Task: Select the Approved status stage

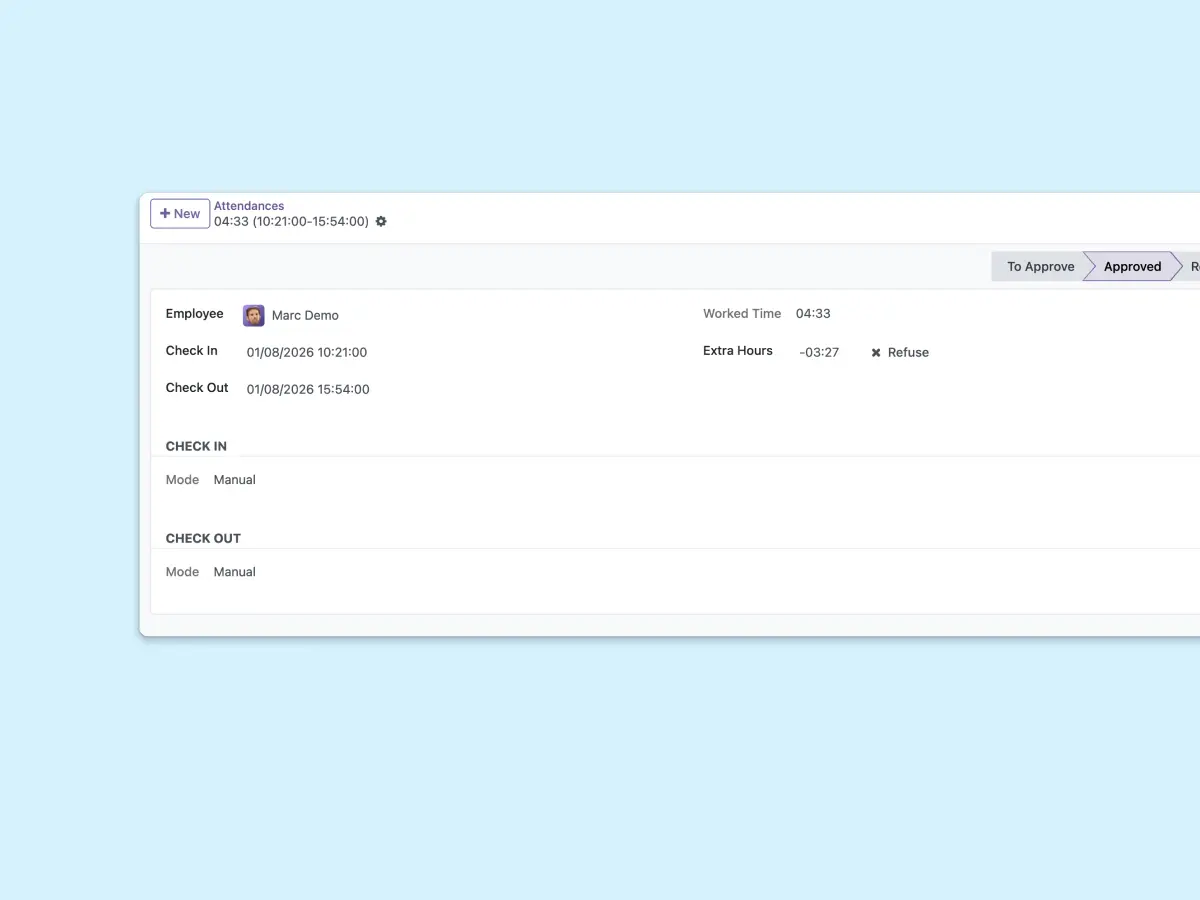Action: [x=1131, y=267]
